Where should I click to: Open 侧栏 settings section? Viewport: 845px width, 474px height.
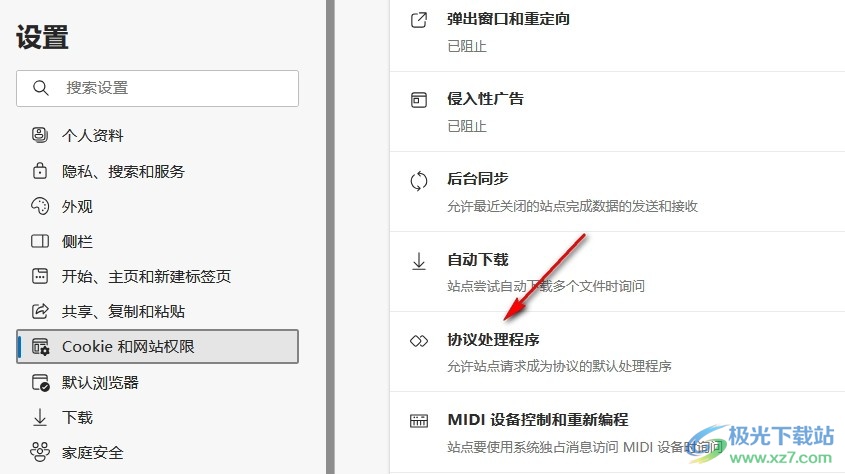(x=77, y=241)
